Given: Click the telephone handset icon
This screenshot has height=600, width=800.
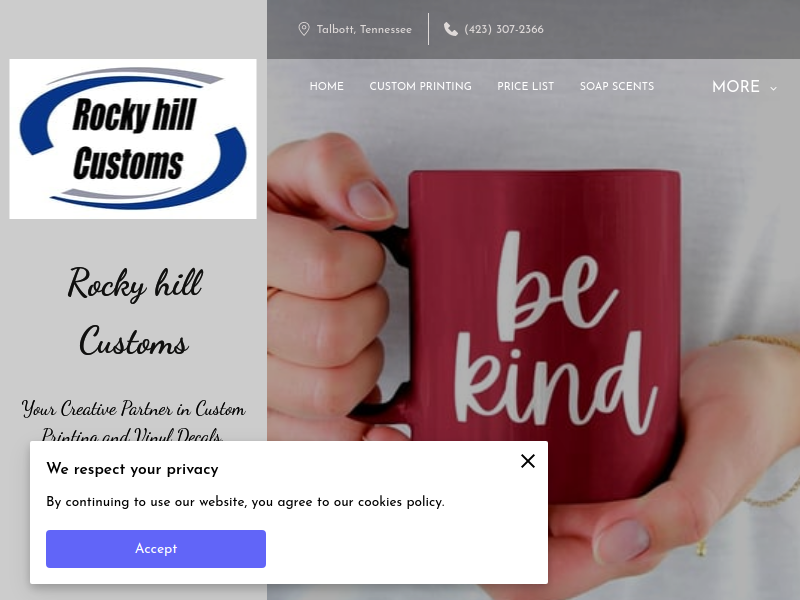Looking at the screenshot, I should (x=451, y=29).
